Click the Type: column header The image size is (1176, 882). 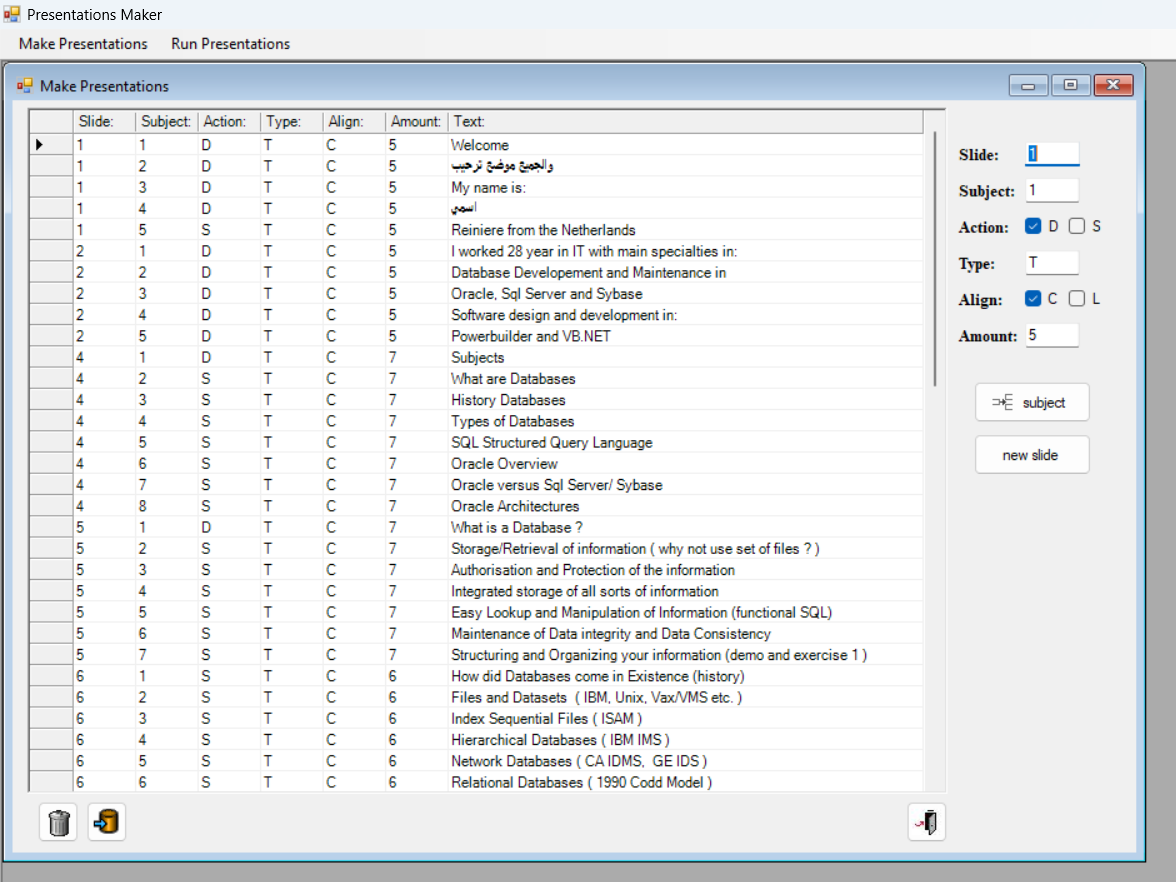tap(292, 122)
